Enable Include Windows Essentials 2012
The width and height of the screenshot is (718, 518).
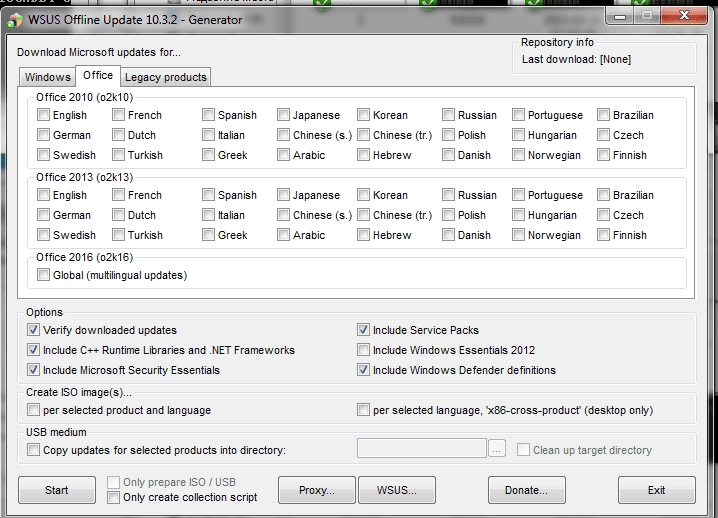[364, 350]
